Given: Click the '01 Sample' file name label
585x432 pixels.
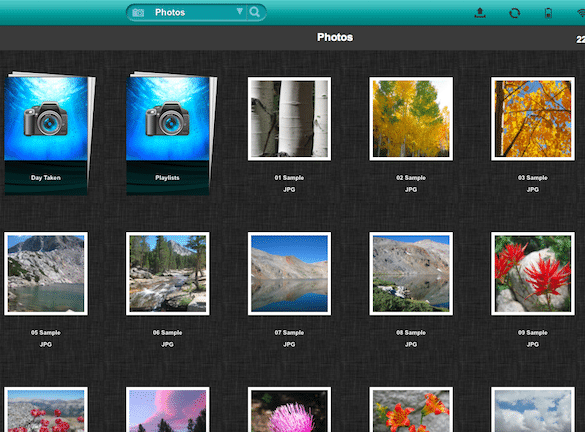Looking at the screenshot, I should [289, 178].
